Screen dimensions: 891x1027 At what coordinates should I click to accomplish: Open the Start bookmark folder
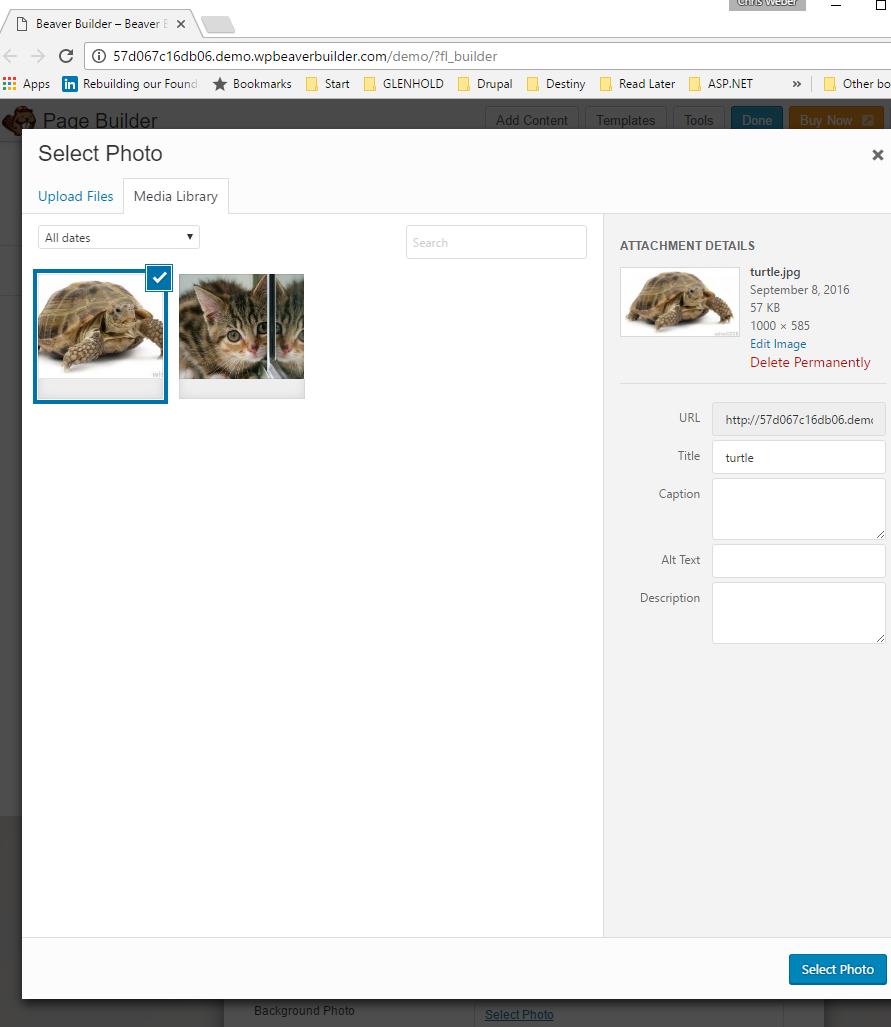[328, 84]
